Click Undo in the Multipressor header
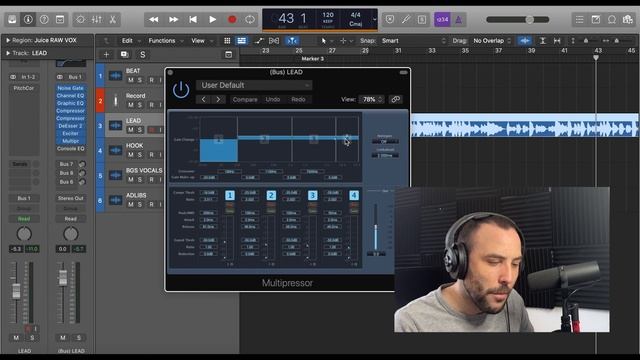This screenshot has width=640, height=360. tap(273, 99)
